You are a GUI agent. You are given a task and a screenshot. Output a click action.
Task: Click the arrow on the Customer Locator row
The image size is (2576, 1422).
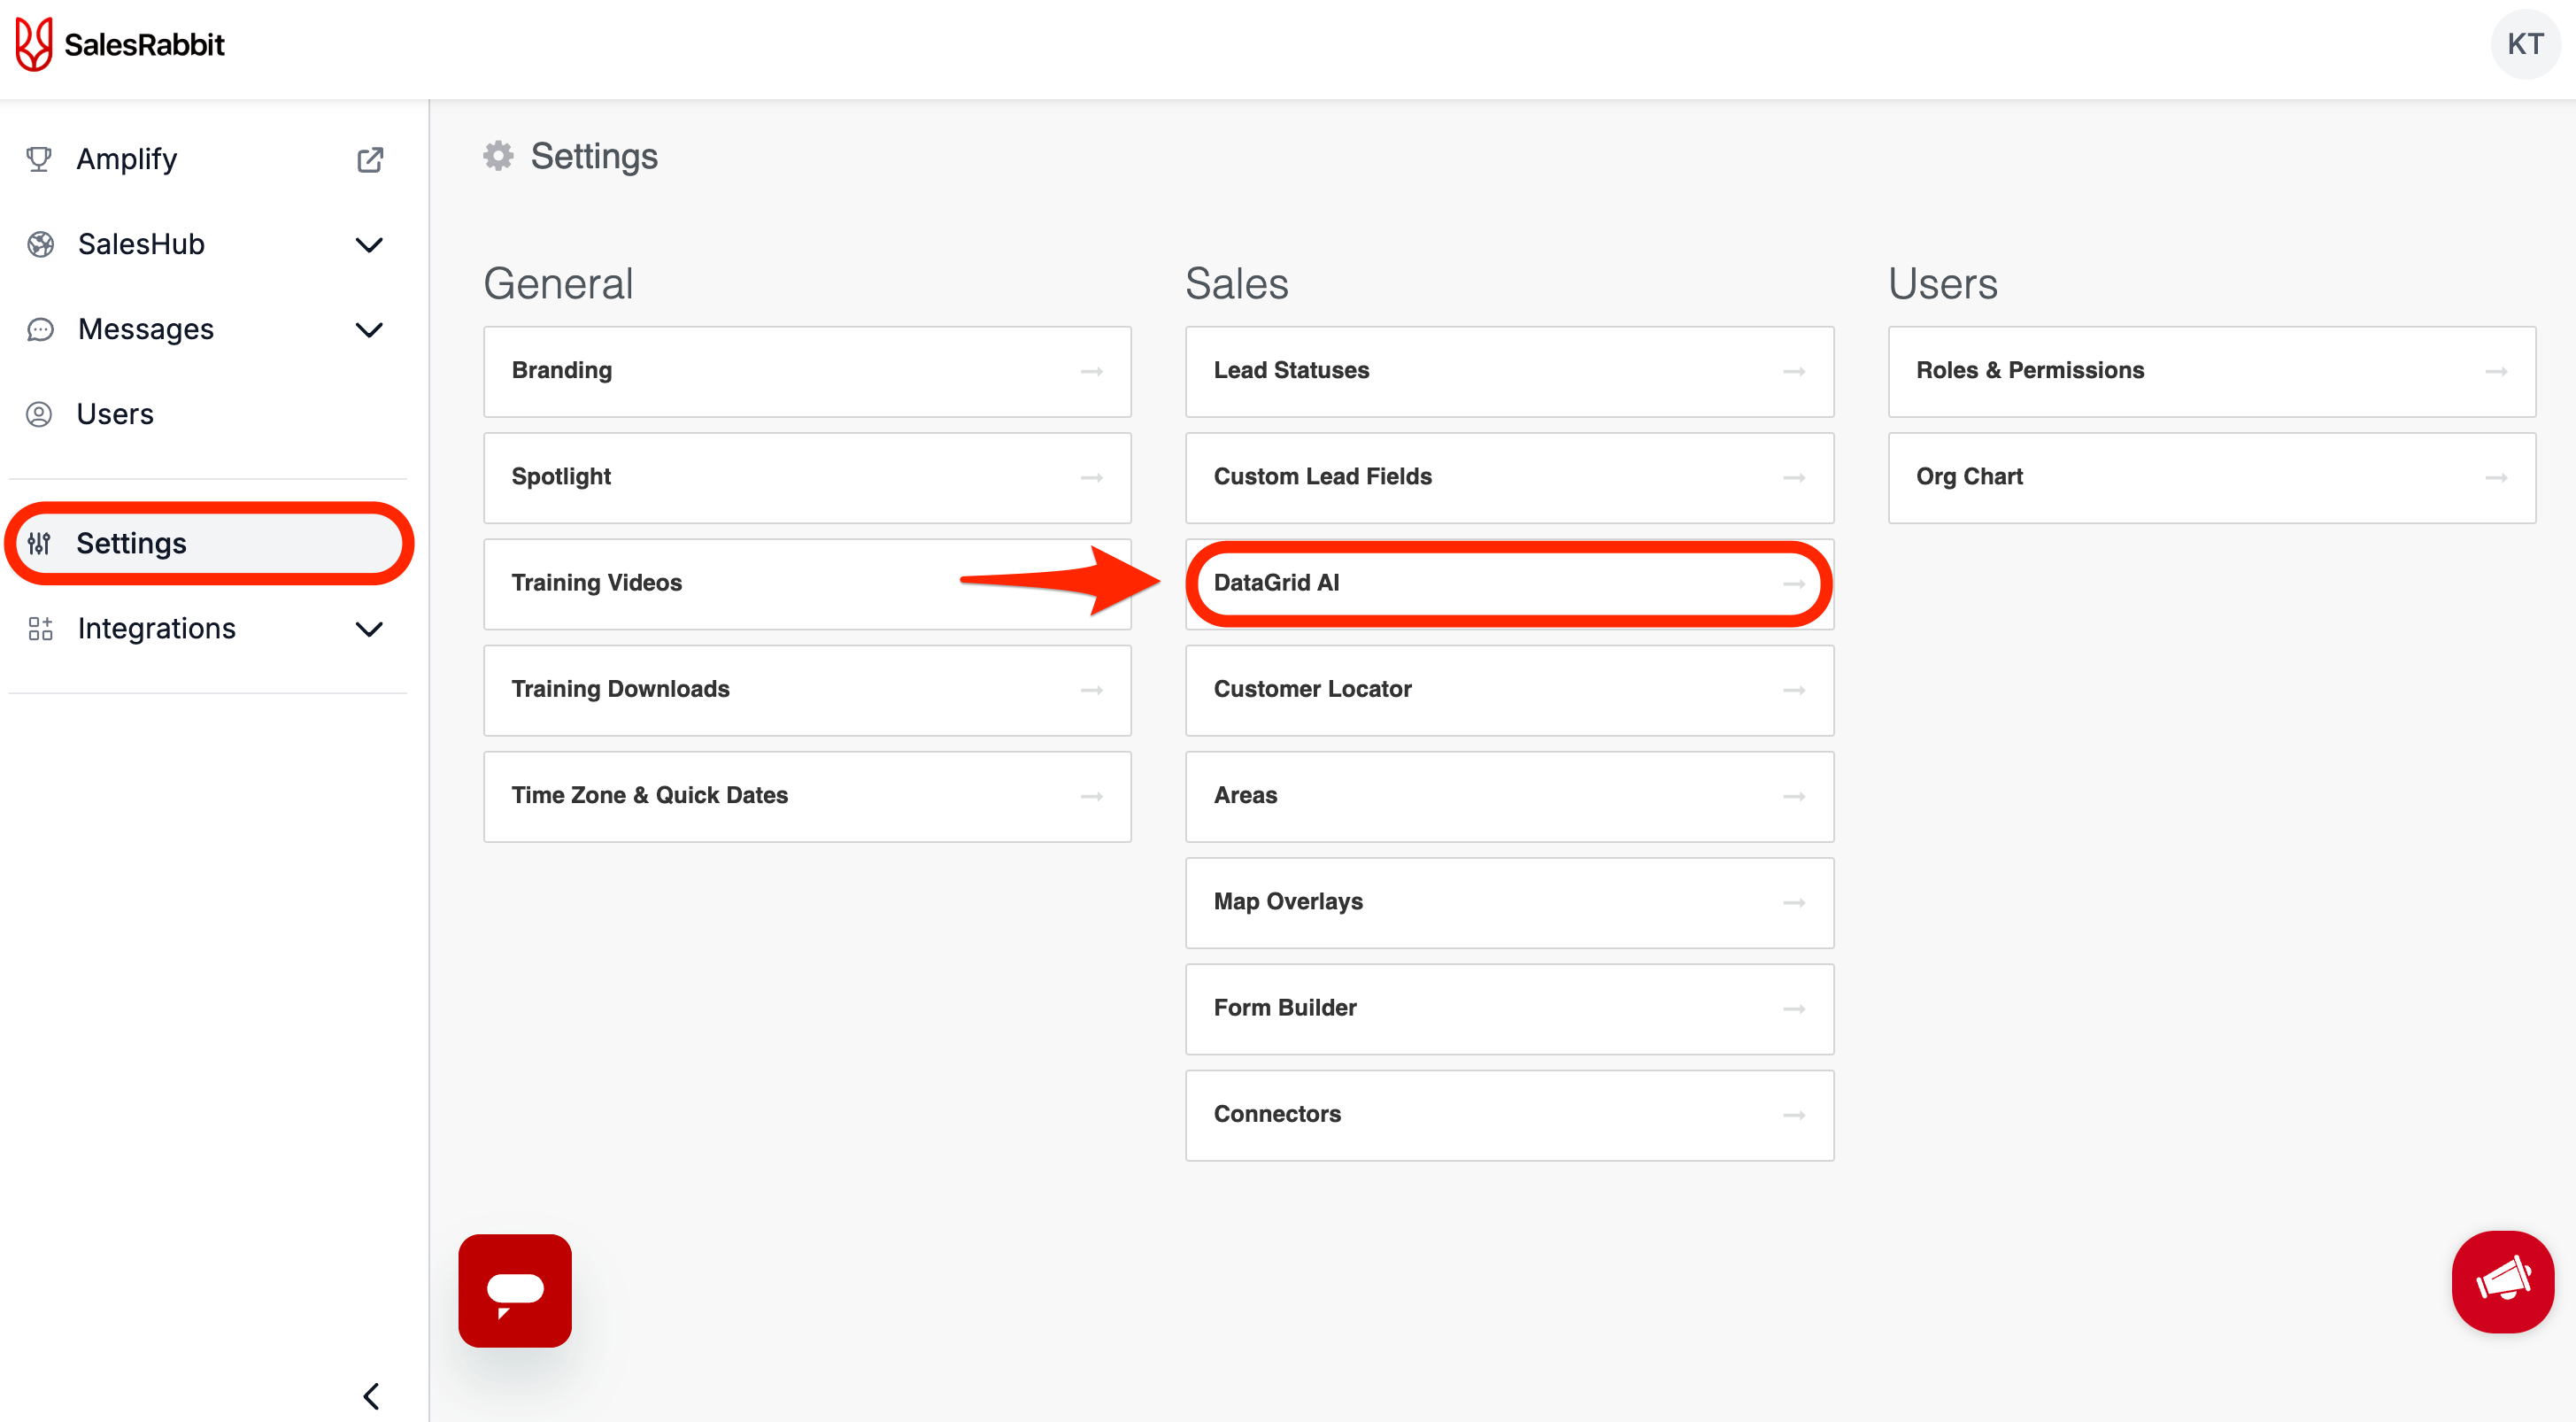(1794, 690)
